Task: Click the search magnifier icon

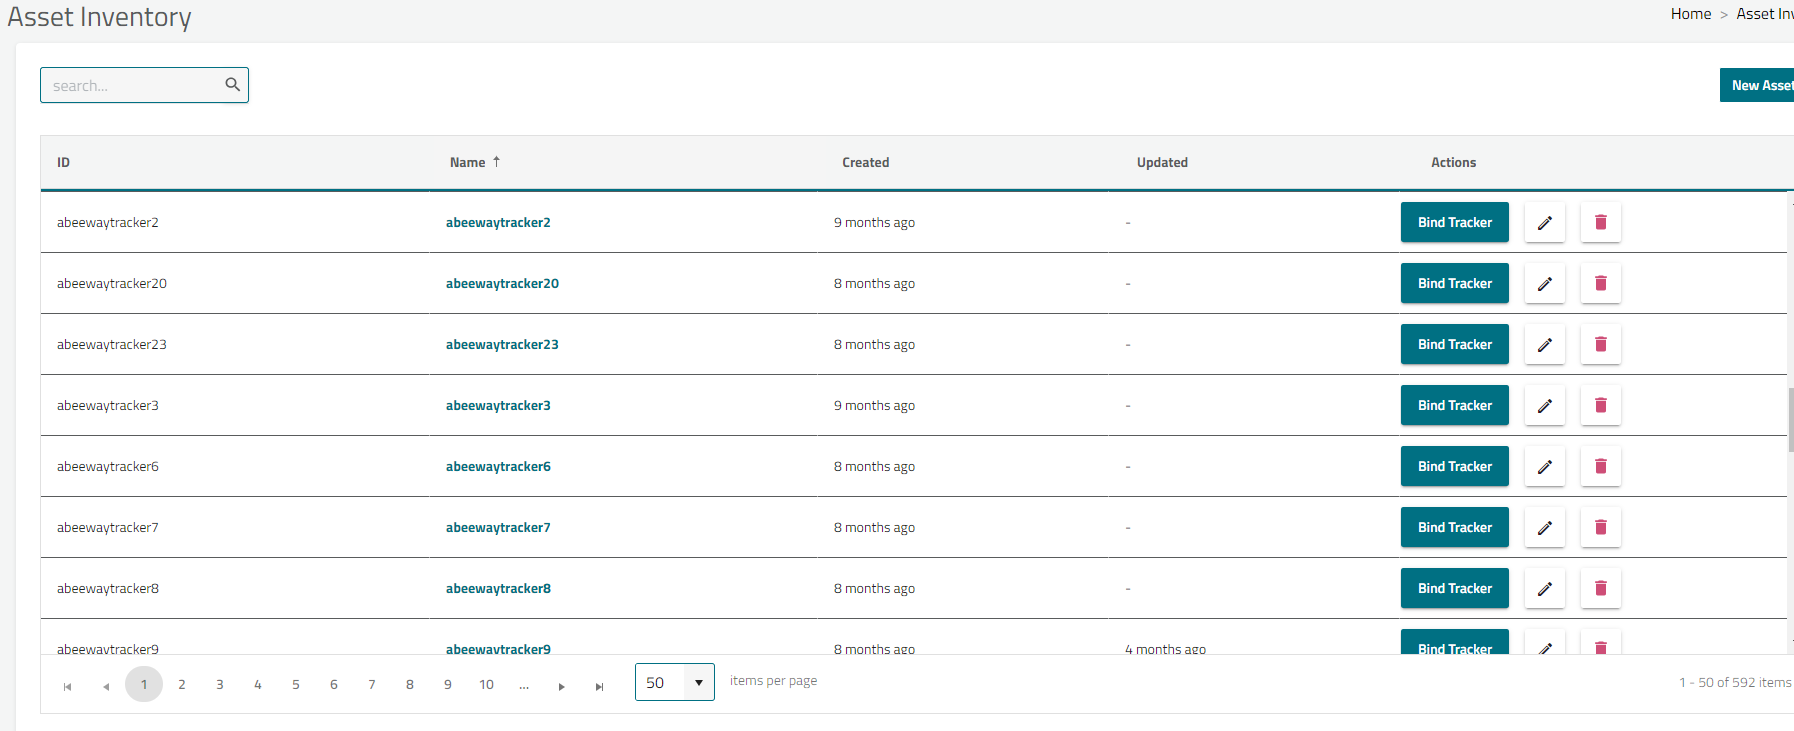Action: pos(232,85)
